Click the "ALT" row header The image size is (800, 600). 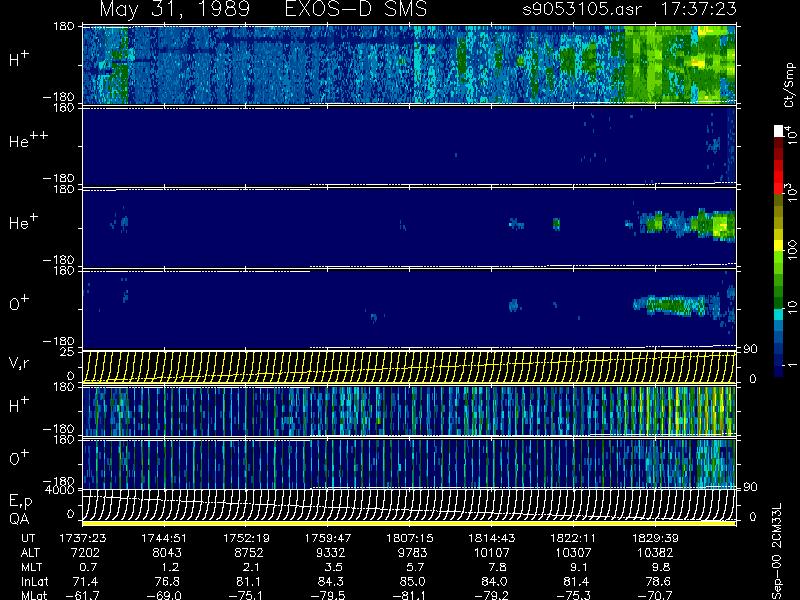tap(31, 553)
